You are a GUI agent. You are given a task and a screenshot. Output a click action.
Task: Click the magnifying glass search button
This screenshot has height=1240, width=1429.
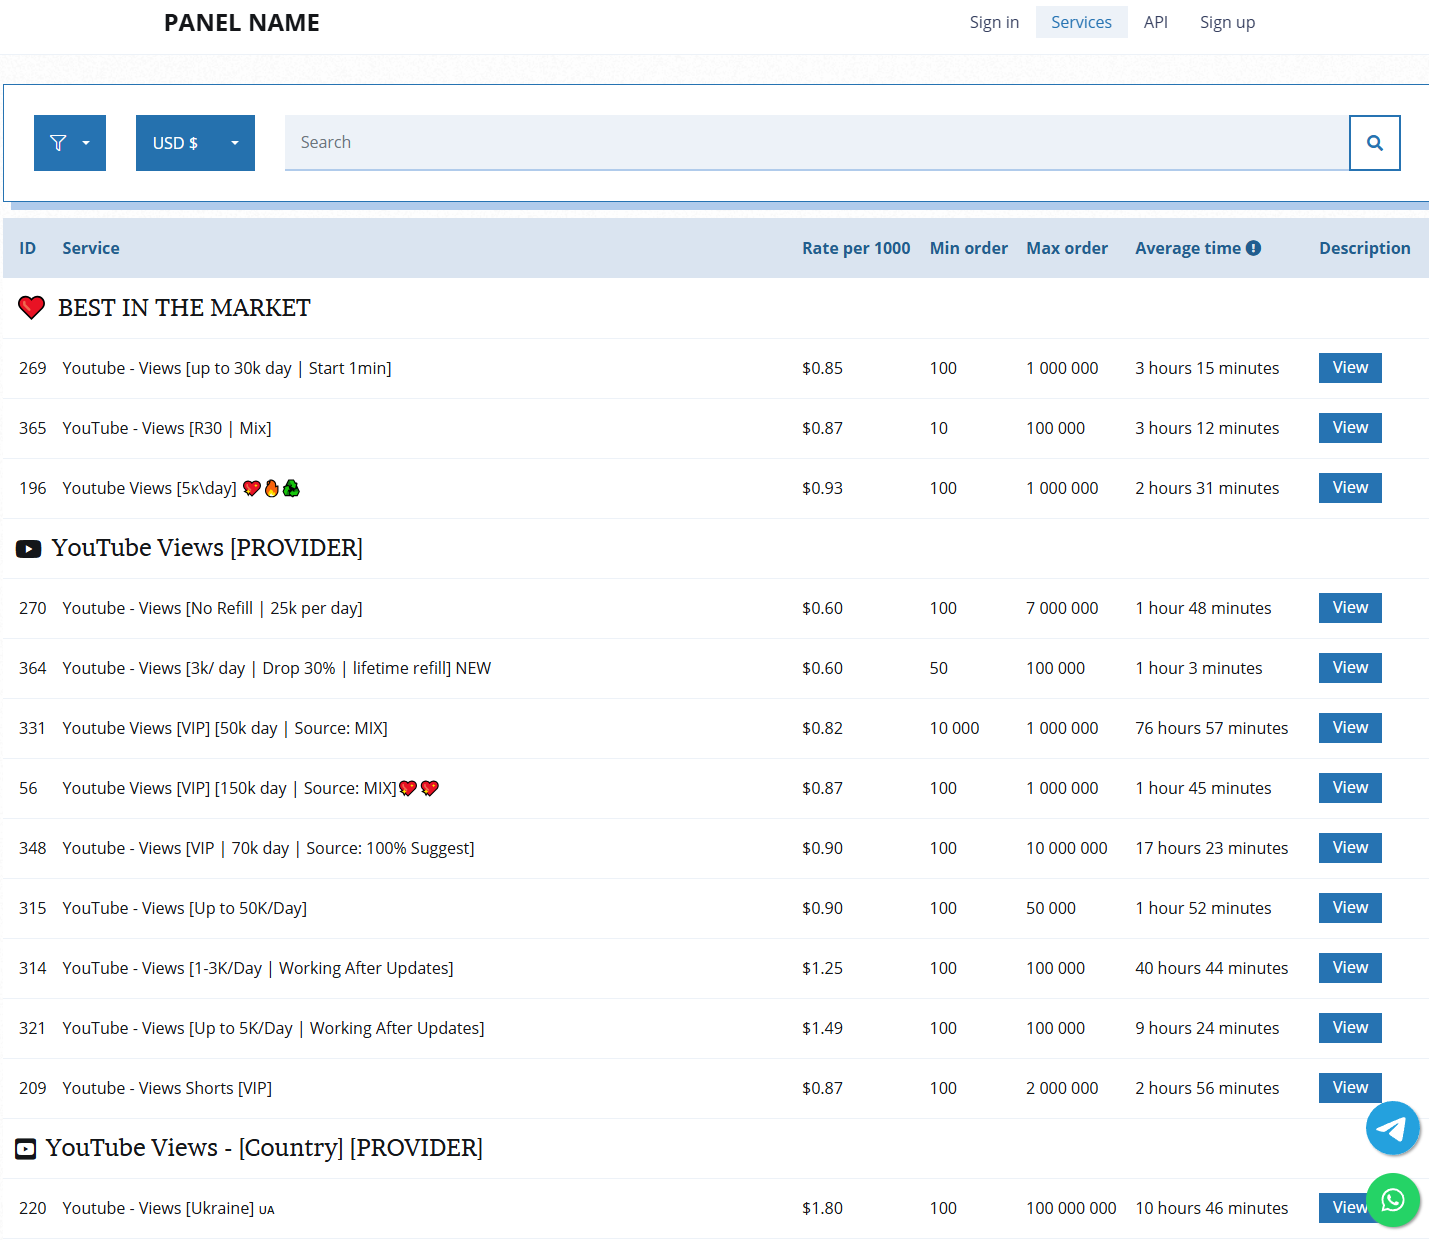1374,143
